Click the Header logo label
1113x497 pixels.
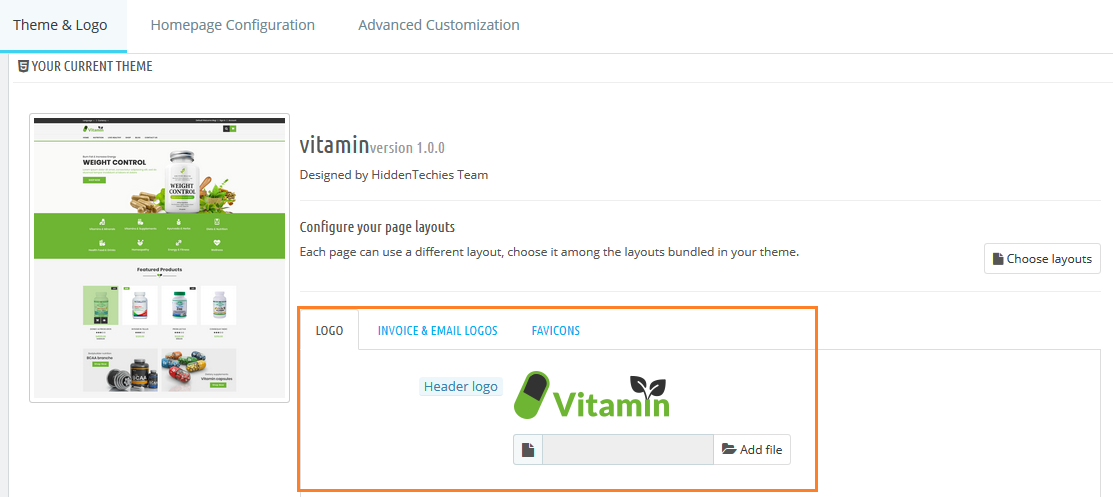(460, 387)
